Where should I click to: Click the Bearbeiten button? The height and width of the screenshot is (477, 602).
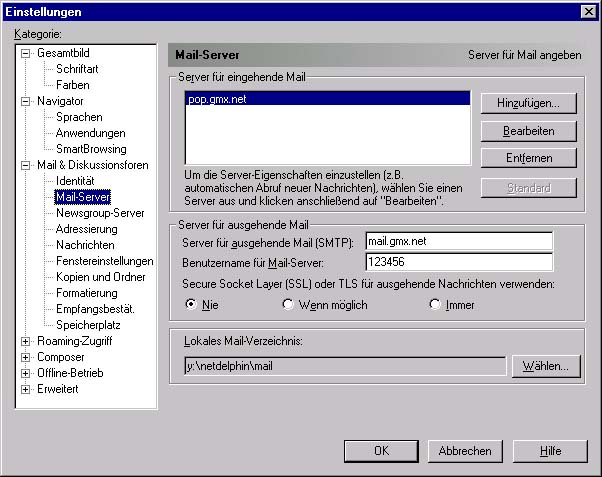click(x=529, y=131)
